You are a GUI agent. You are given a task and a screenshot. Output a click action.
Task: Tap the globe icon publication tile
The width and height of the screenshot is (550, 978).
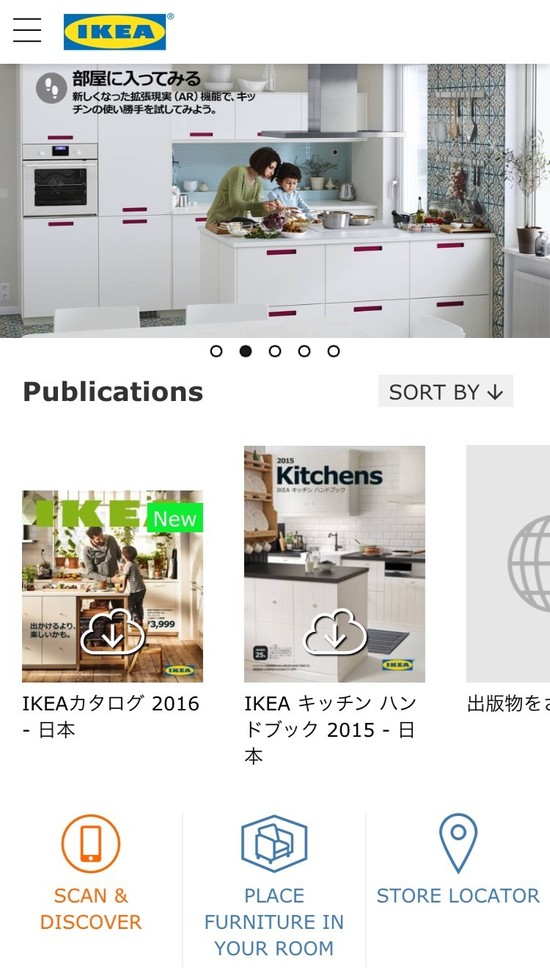pos(508,563)
